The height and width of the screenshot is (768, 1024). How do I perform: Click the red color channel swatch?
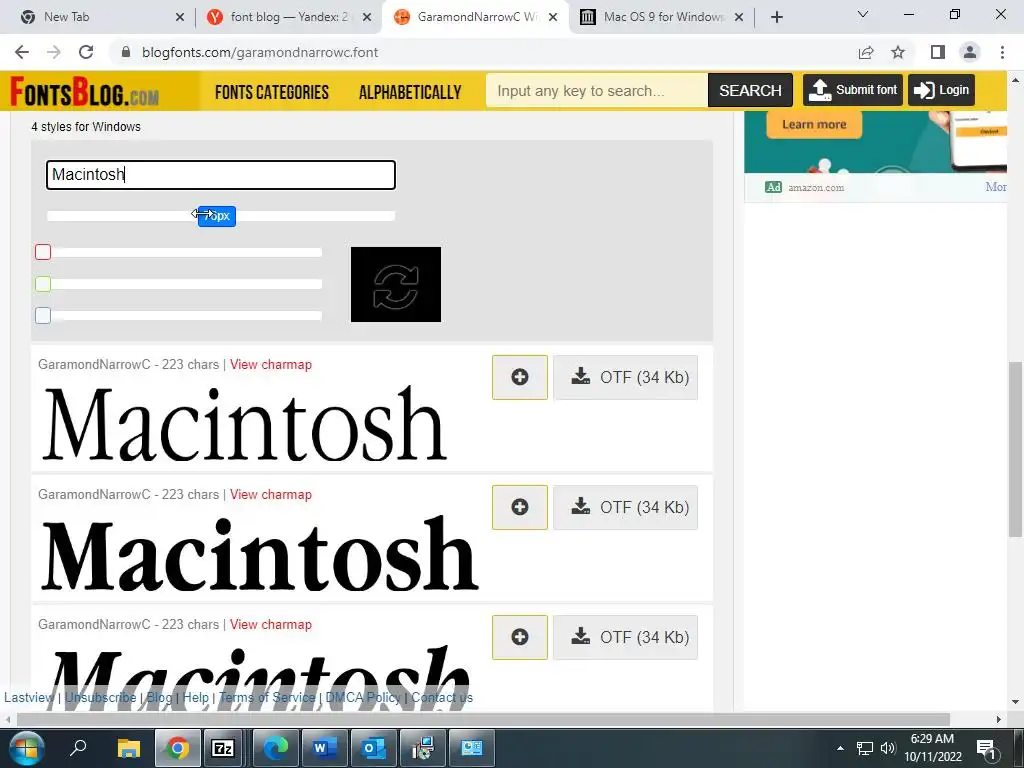pos(43,252)
